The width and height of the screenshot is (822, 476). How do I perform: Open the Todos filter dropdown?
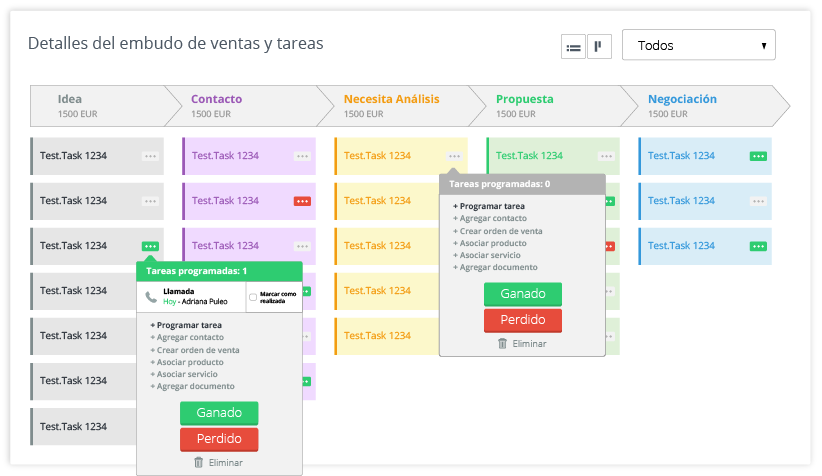(698, 45)
